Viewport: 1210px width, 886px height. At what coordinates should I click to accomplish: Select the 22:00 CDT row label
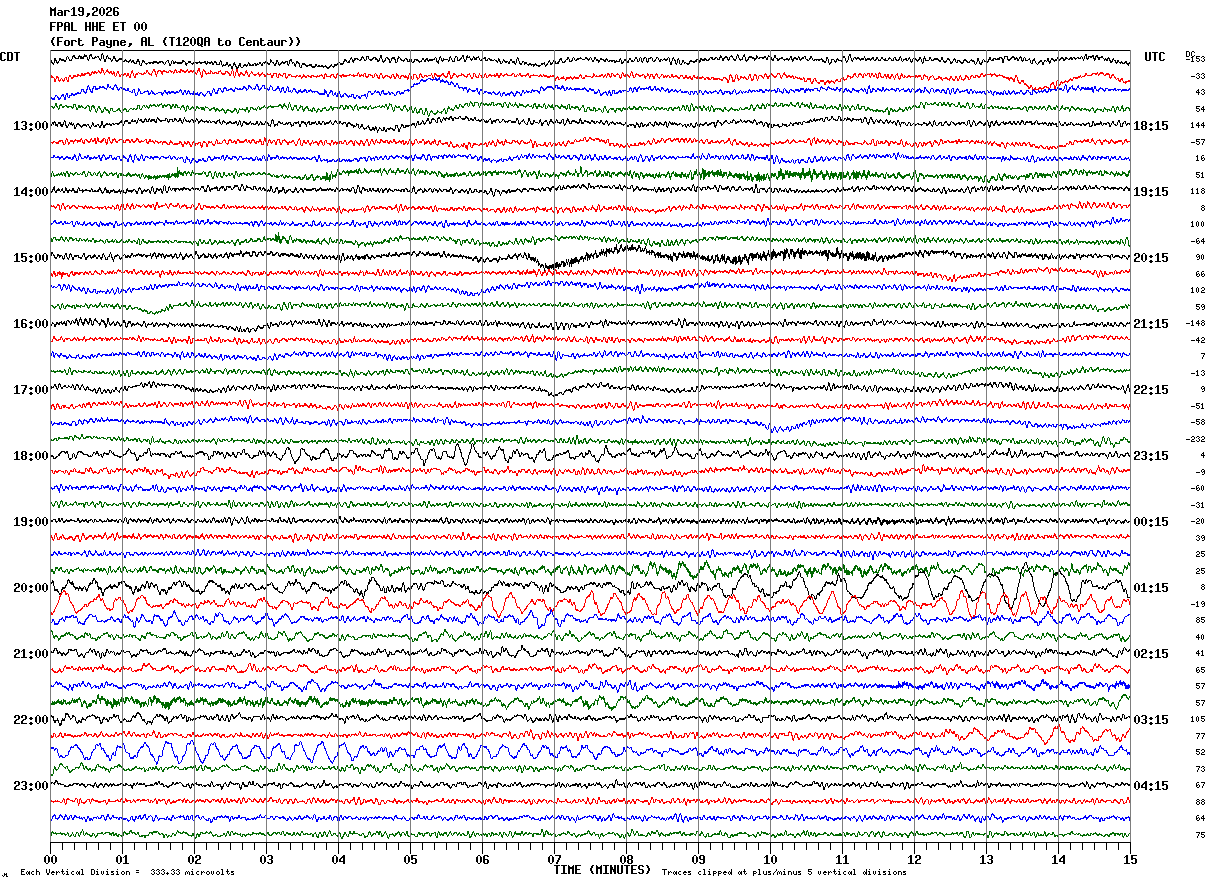click(x=31, y=720)
